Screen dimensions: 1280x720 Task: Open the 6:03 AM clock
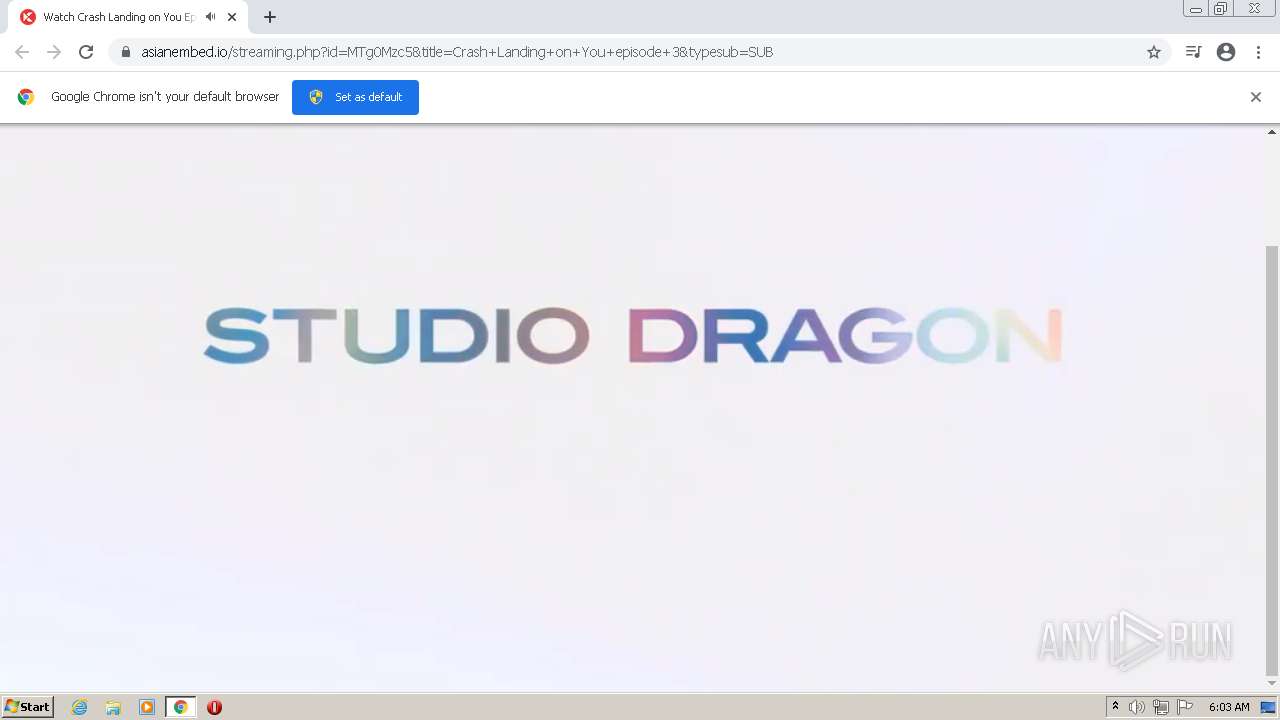1229,707
